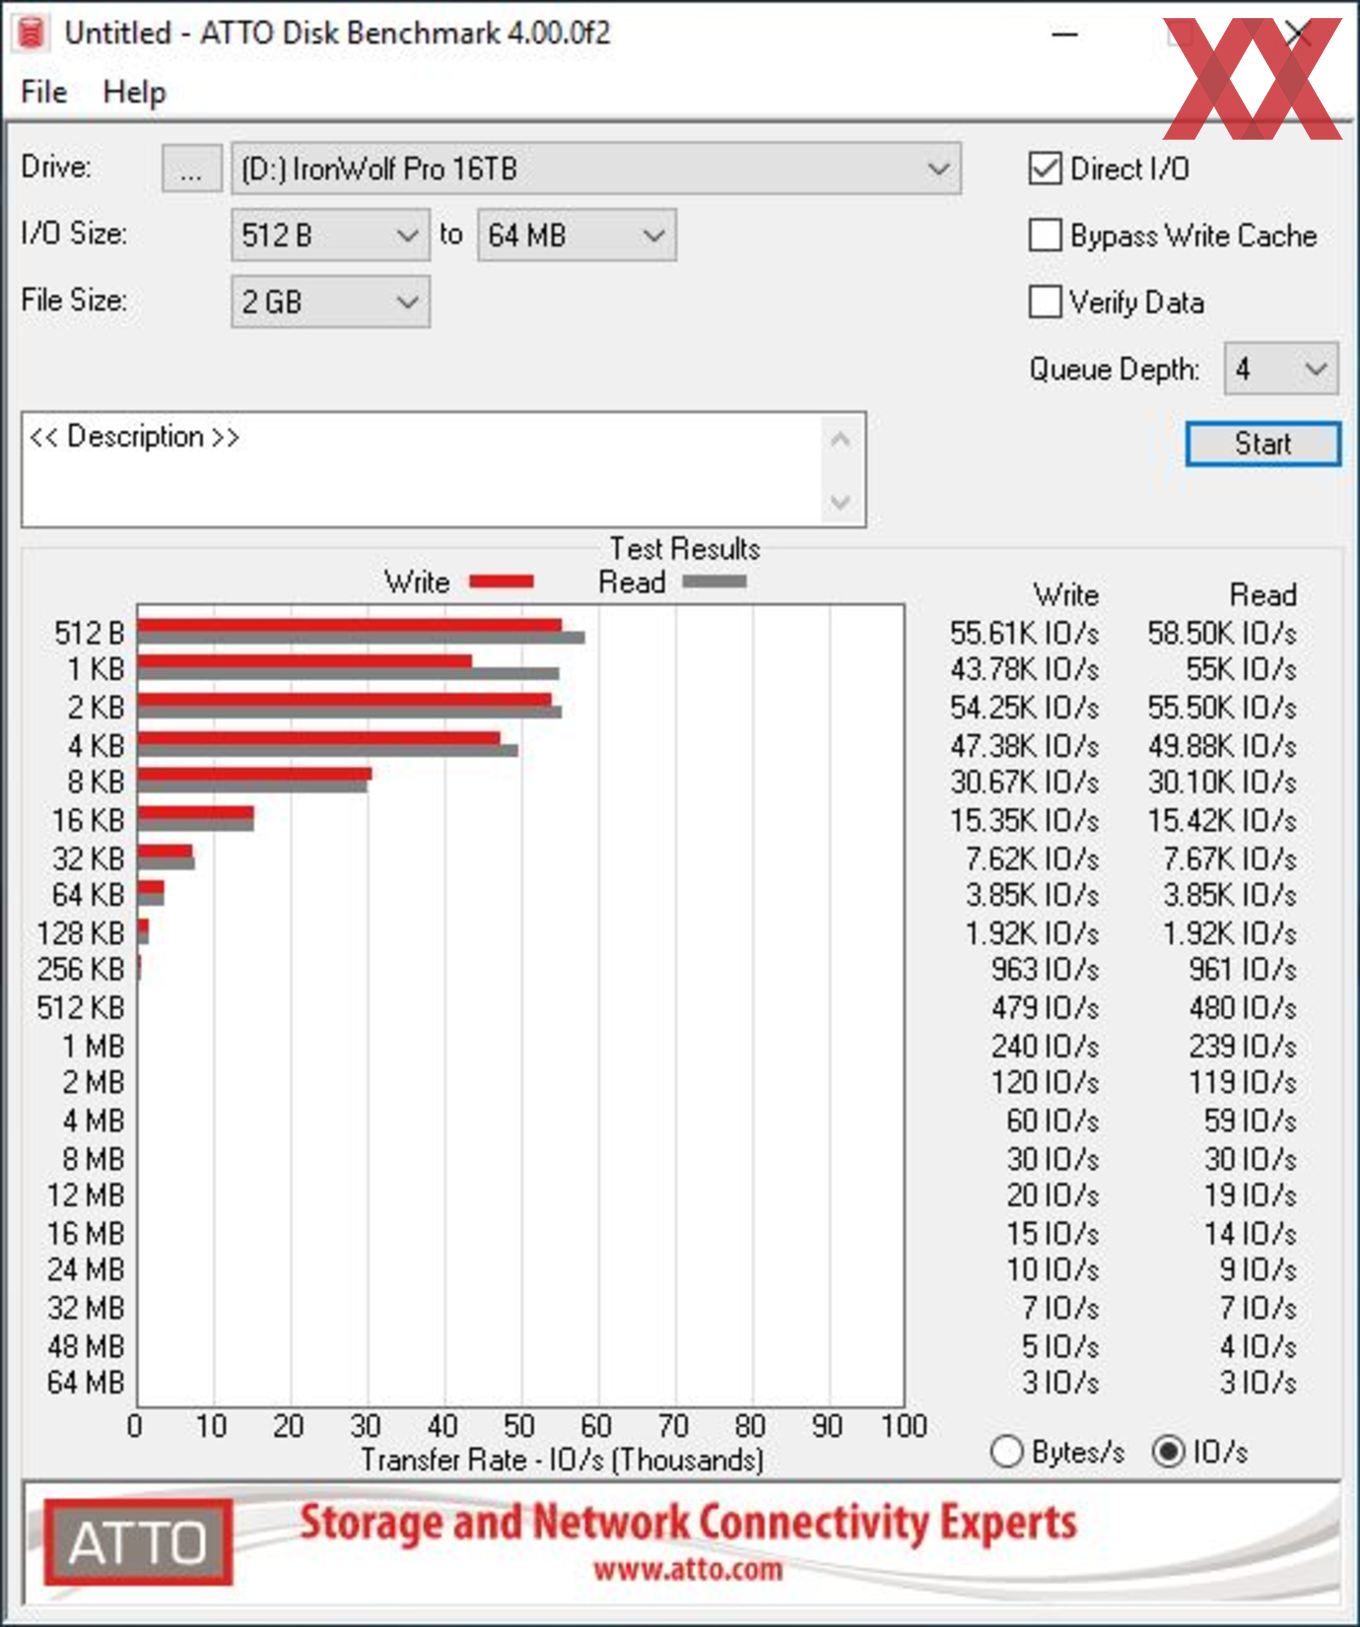Screen dimensions: 1360x1627
Task: Click the 7.62K IO/s write value
Action: tap(1032, 859)
